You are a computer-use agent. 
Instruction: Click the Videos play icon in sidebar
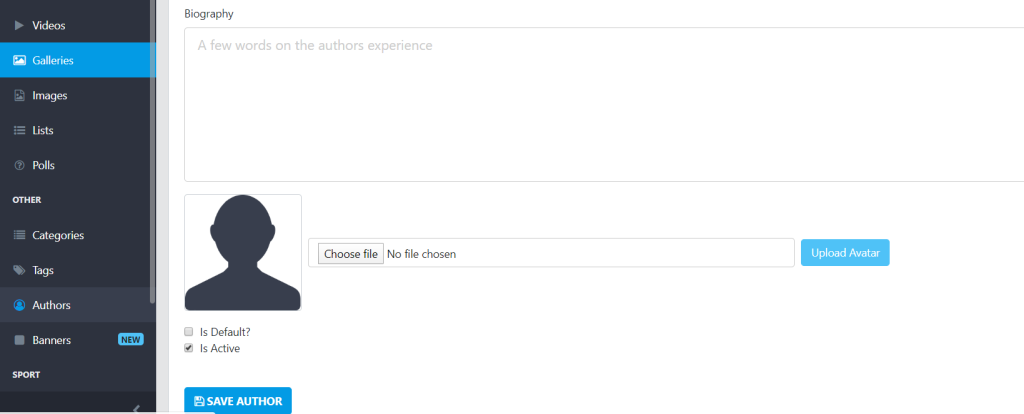[x=19, y=25]
